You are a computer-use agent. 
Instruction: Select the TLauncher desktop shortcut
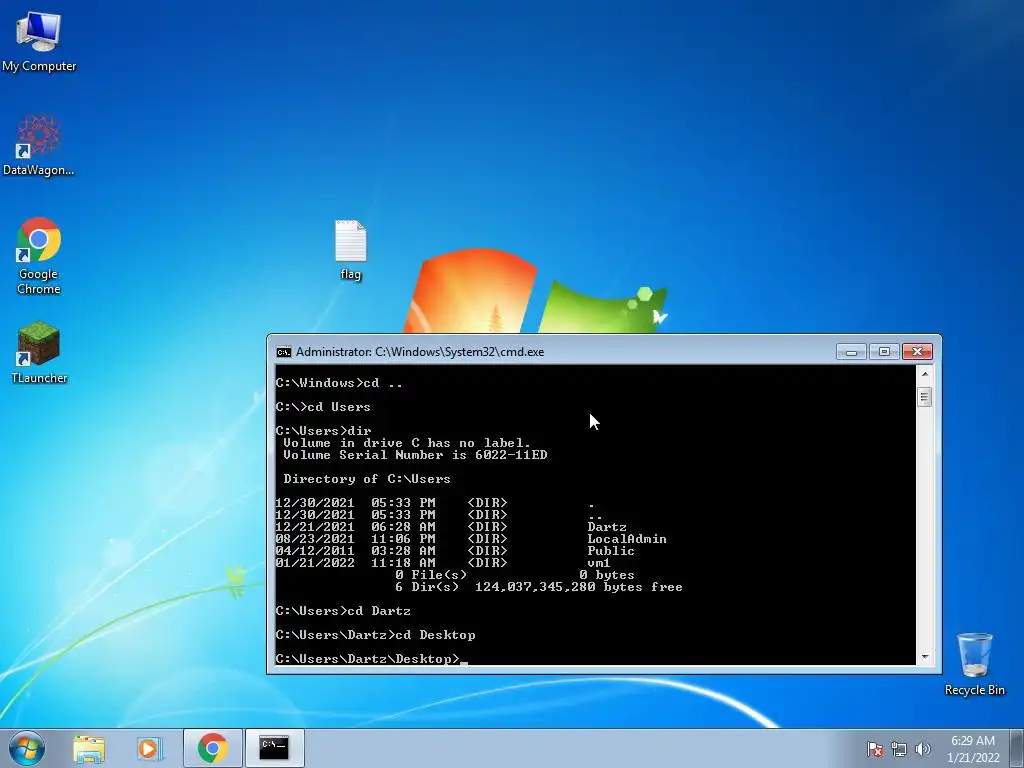39,353
